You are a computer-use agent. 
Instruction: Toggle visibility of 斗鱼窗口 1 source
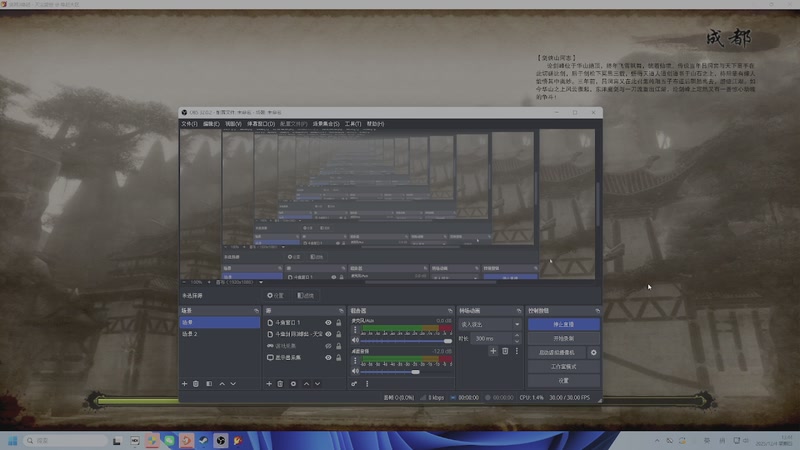pyautogui.click(x=328, y=322)
